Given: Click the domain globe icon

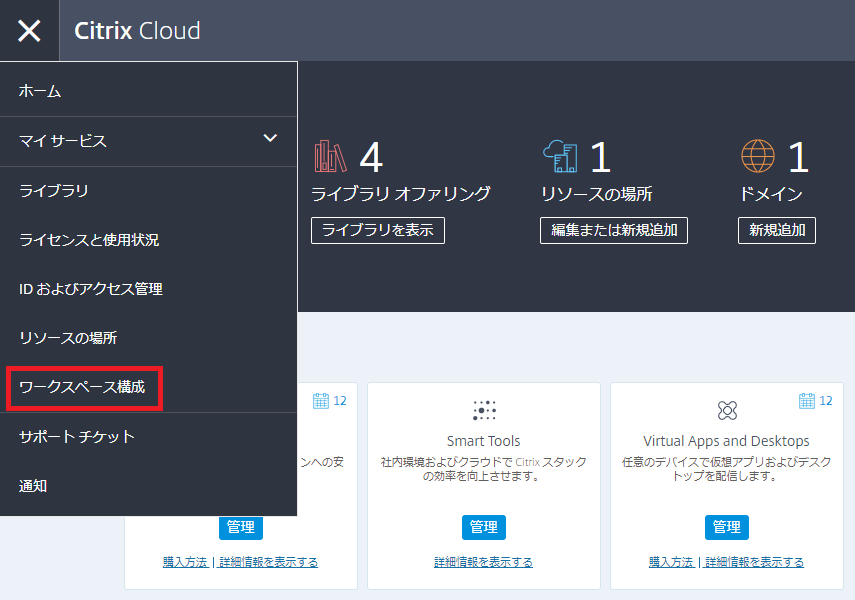Looking at the screenshot, I should tap(757, 156).
